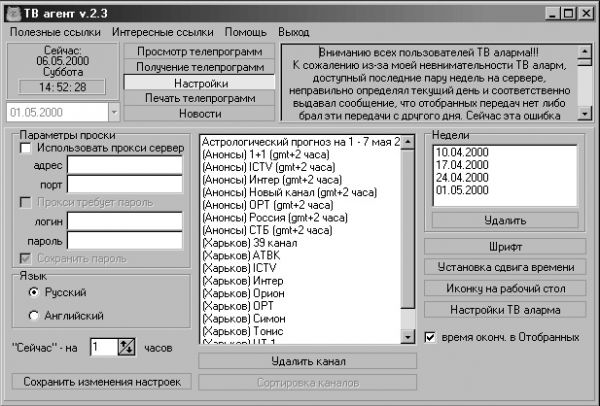
Task: Open the Интересные ссылки menu
Action: (163, 32)
